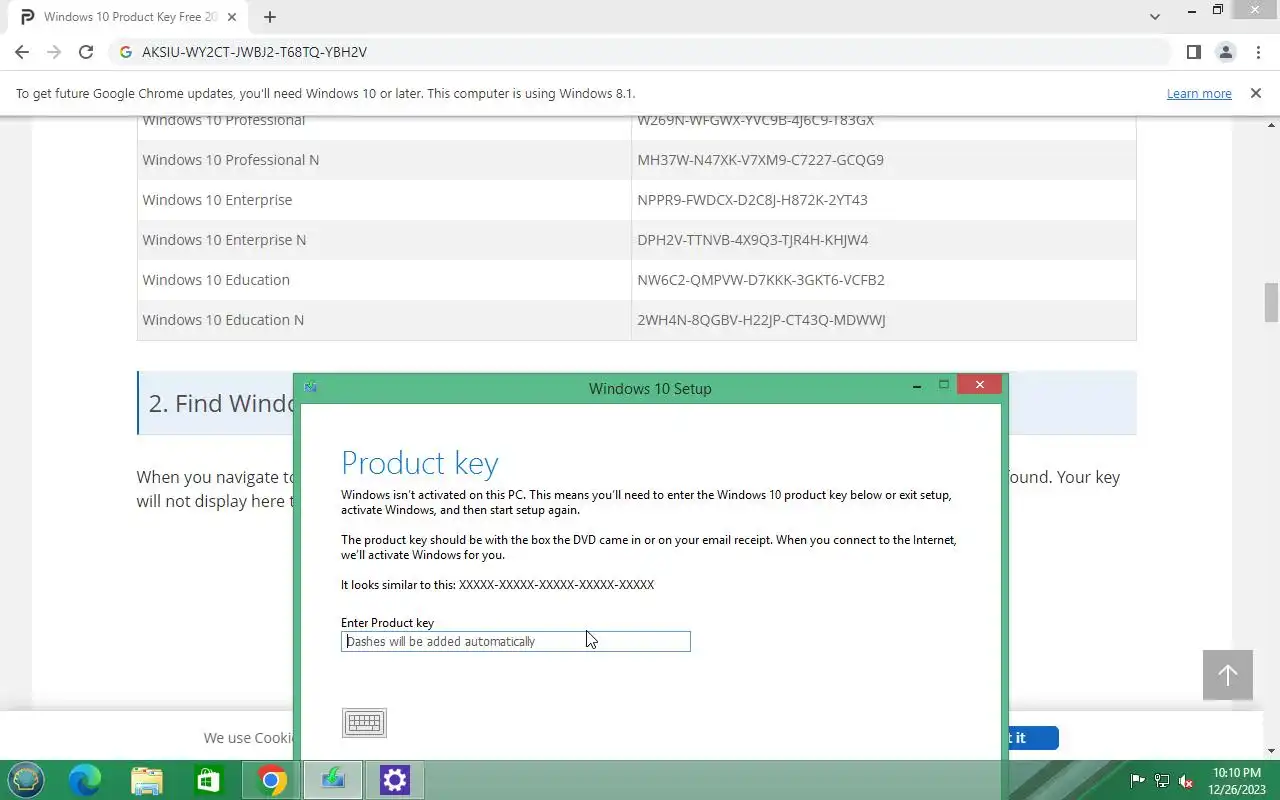Switch to Google Chrome on the taskbar
The width and height of the screenshot is (1280, 800).
(271, 780)
